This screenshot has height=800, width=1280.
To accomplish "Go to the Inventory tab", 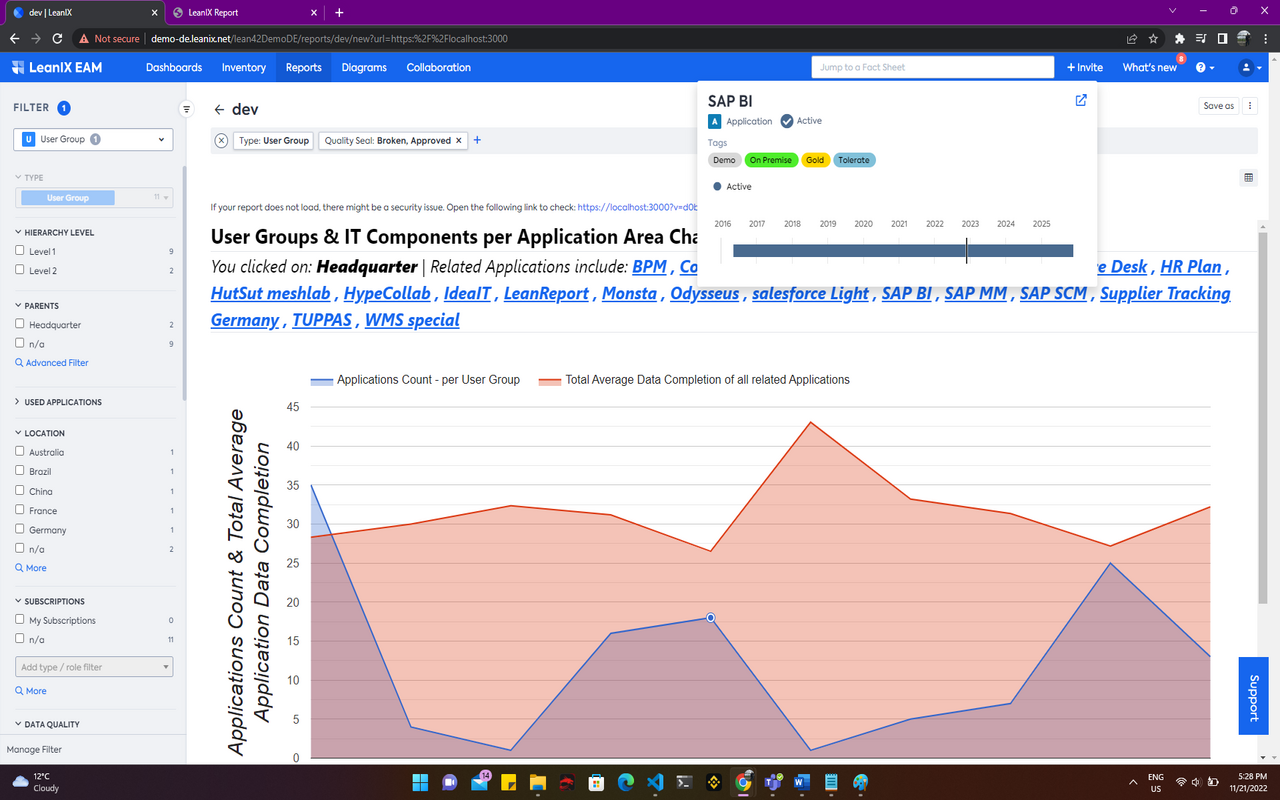I will pyautogui.click(x=244, y=67).
